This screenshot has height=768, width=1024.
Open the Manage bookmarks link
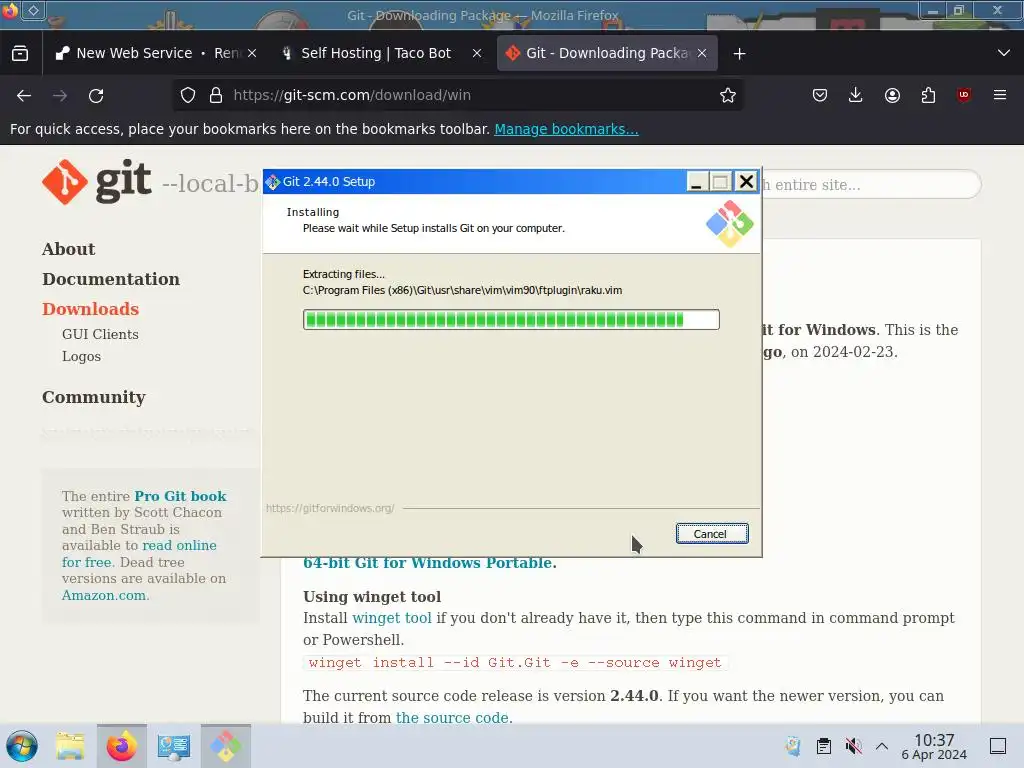(566, 129)
